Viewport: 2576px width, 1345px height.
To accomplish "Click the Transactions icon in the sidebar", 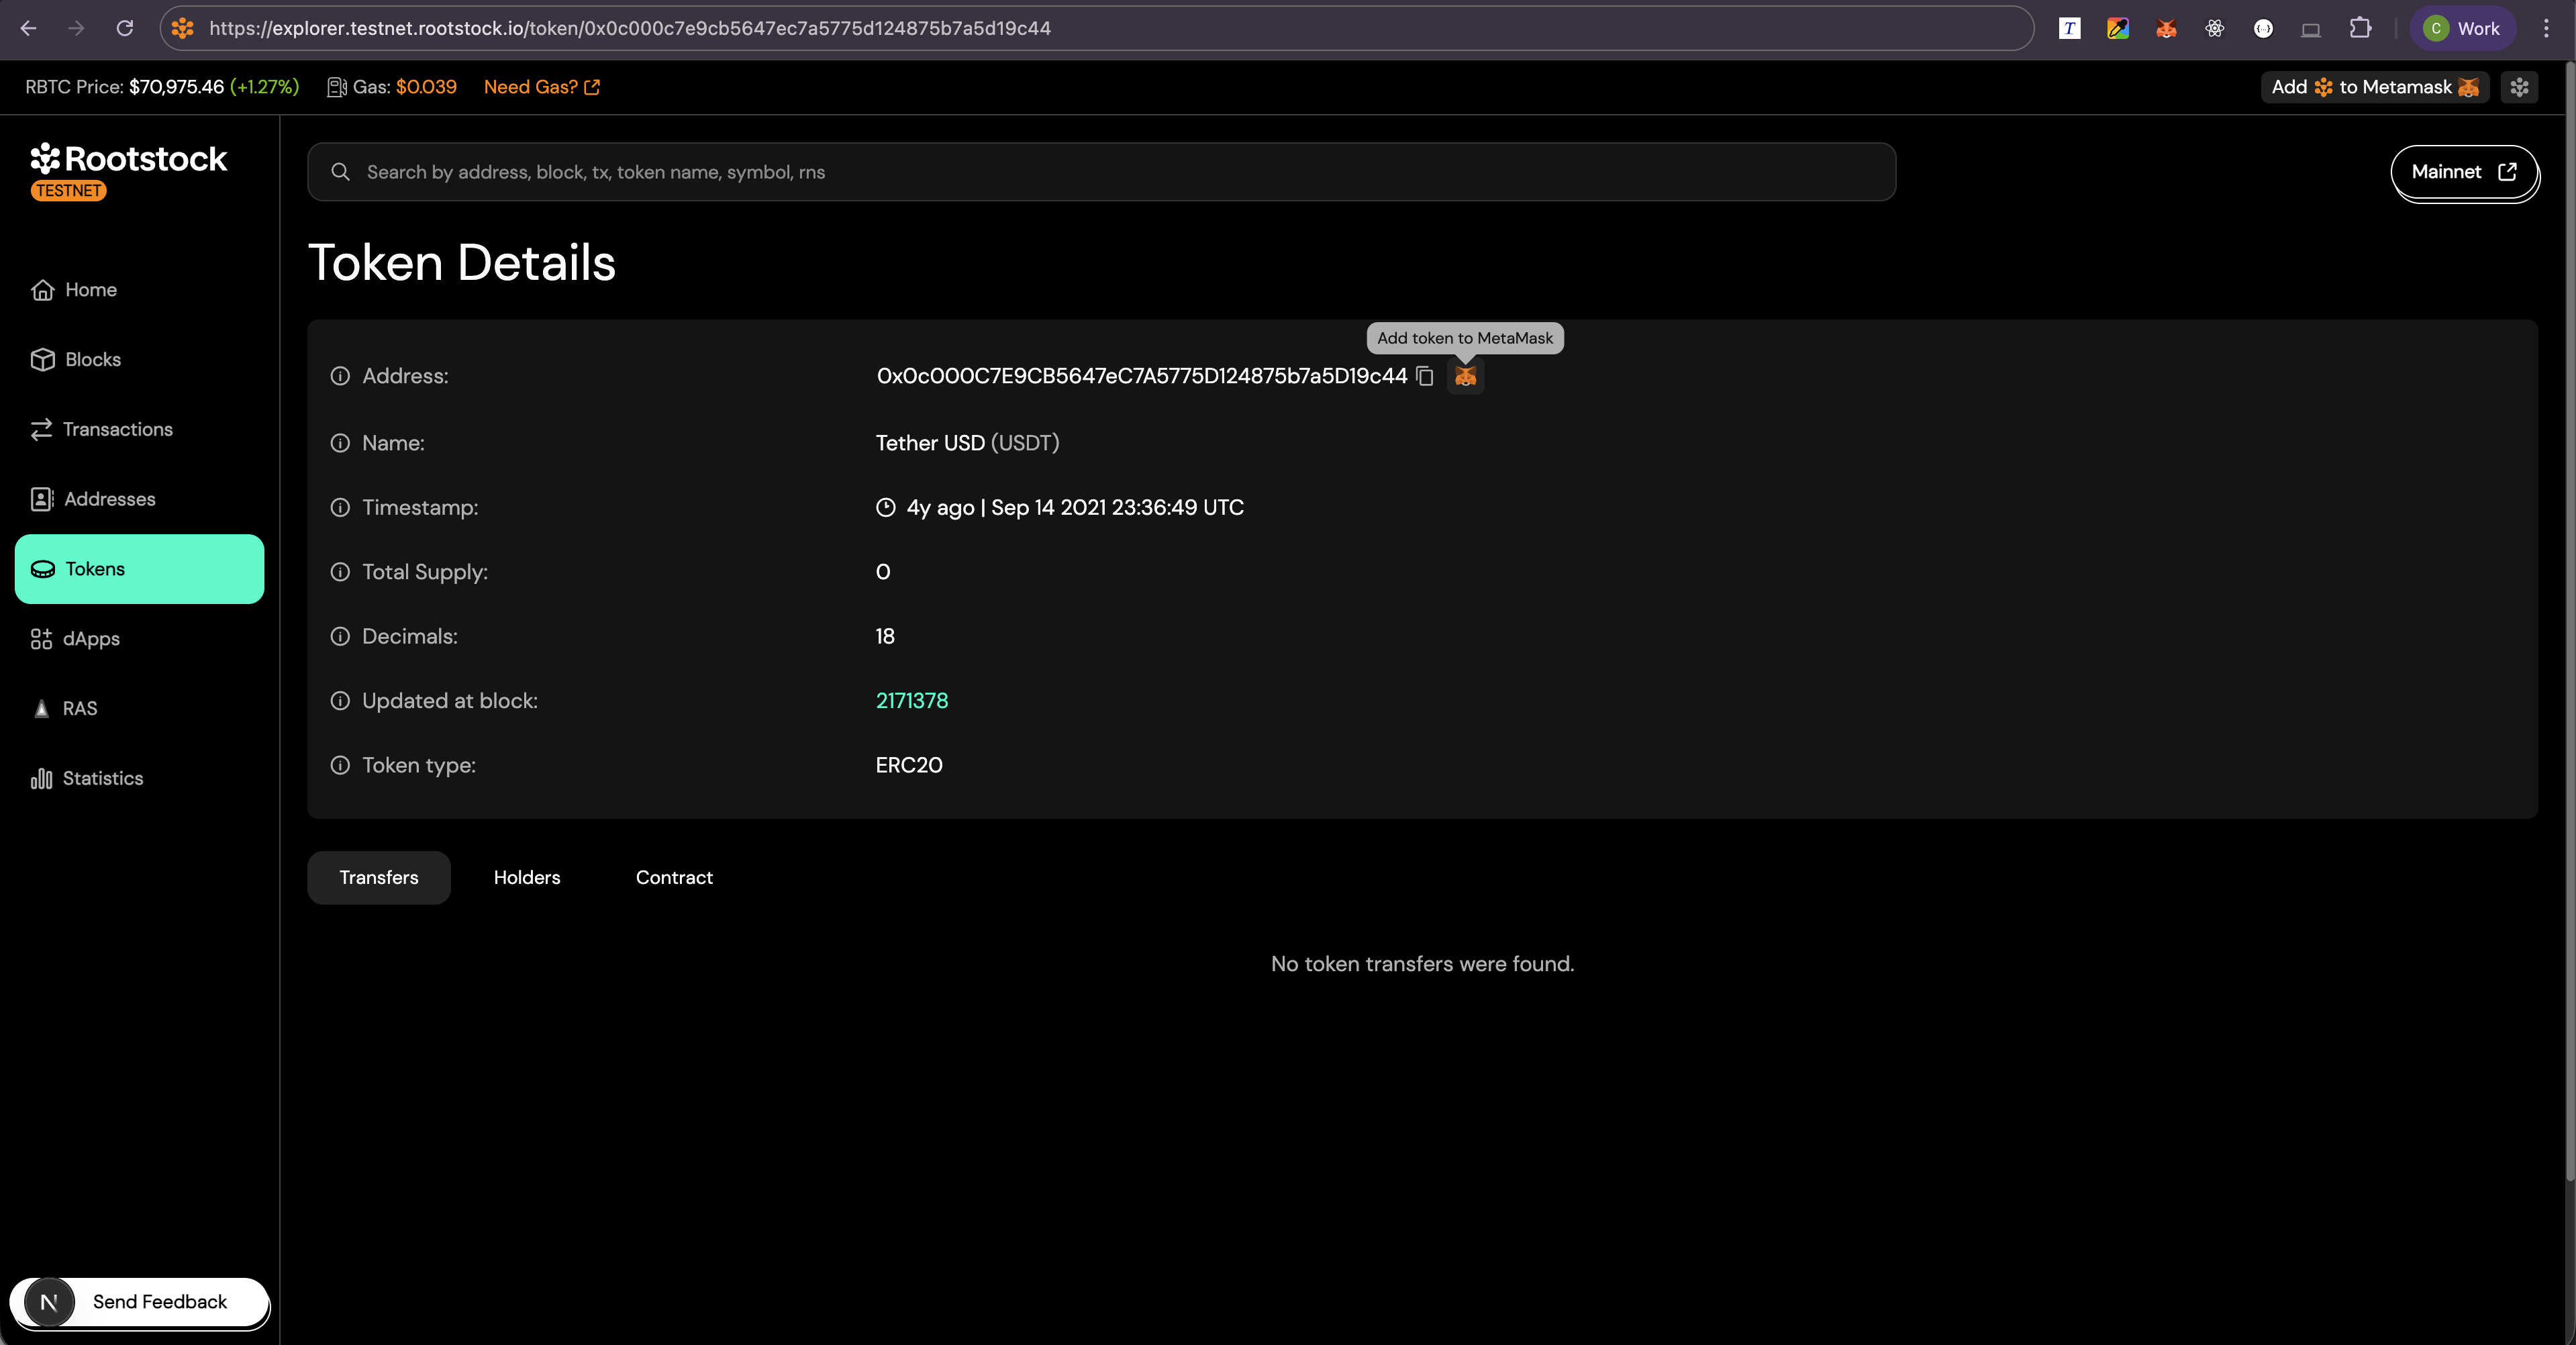I will tap(41, 429).
